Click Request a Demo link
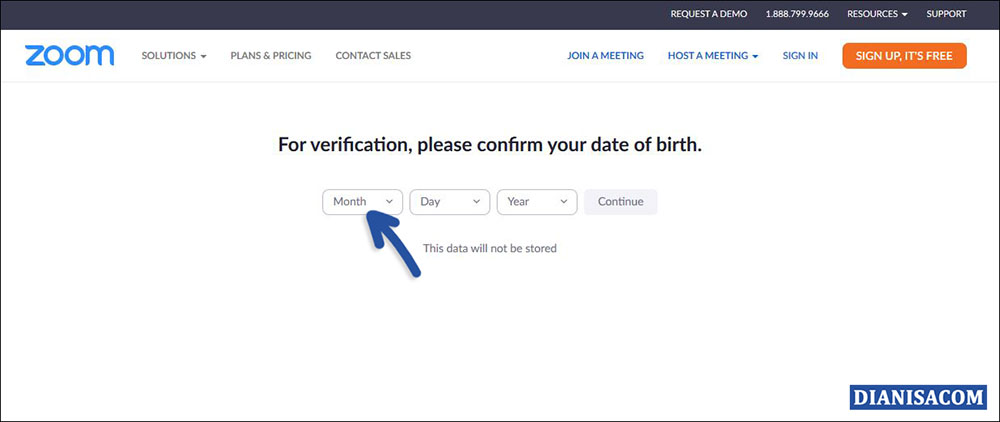This screenshot has height=422, width=1000. (x=708, y=14)
